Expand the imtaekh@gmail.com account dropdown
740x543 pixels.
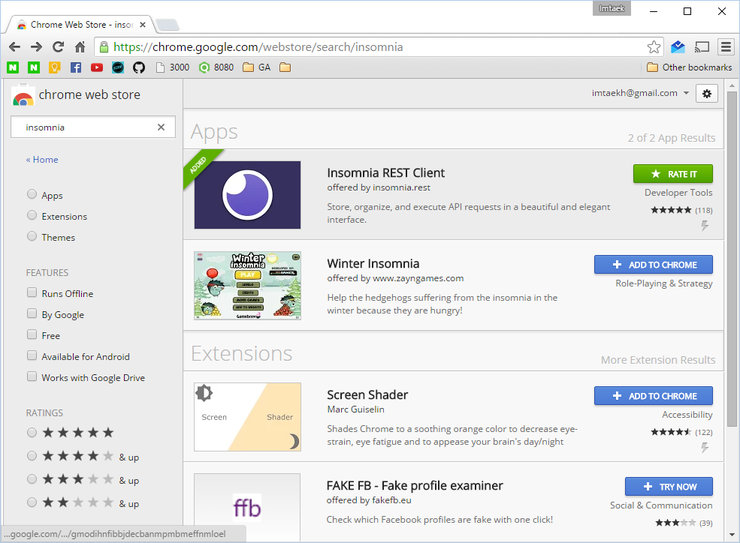pos(640,93)
